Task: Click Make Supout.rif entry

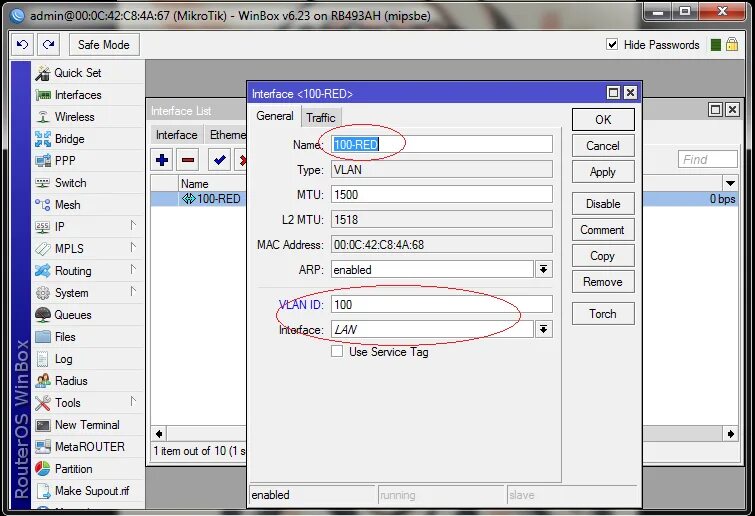Action: coord(89,491)
